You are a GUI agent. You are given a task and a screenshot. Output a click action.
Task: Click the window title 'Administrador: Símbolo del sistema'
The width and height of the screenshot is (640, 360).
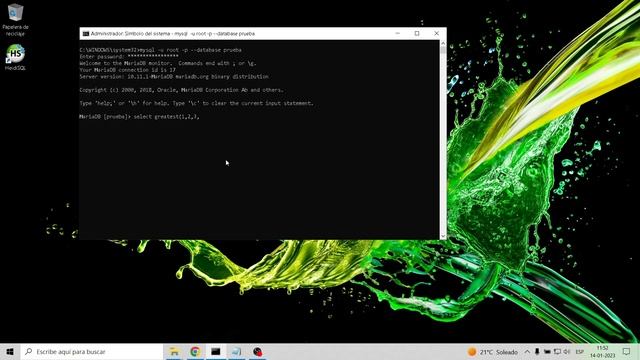pyautogui.click(x=173, y=33)
